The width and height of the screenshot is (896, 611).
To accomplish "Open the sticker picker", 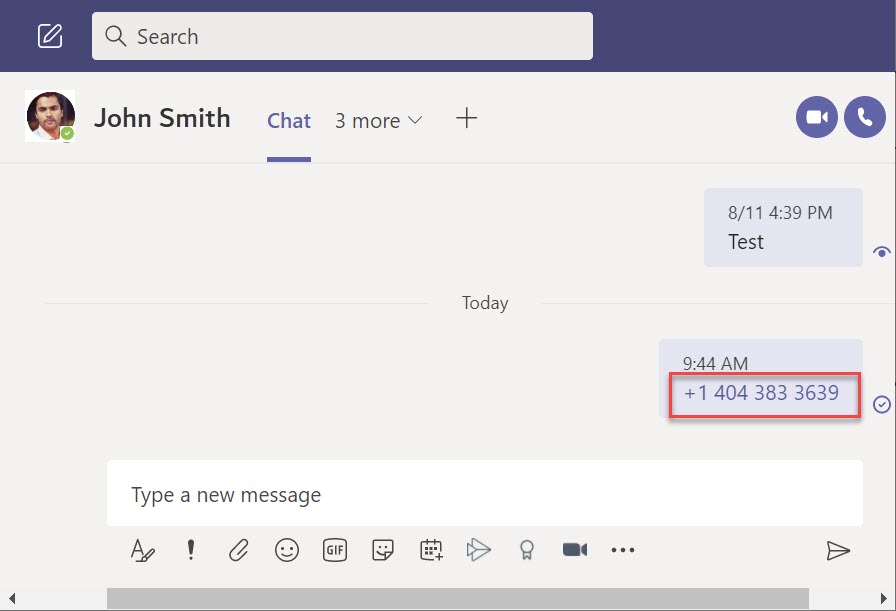I will coord(382,550).
